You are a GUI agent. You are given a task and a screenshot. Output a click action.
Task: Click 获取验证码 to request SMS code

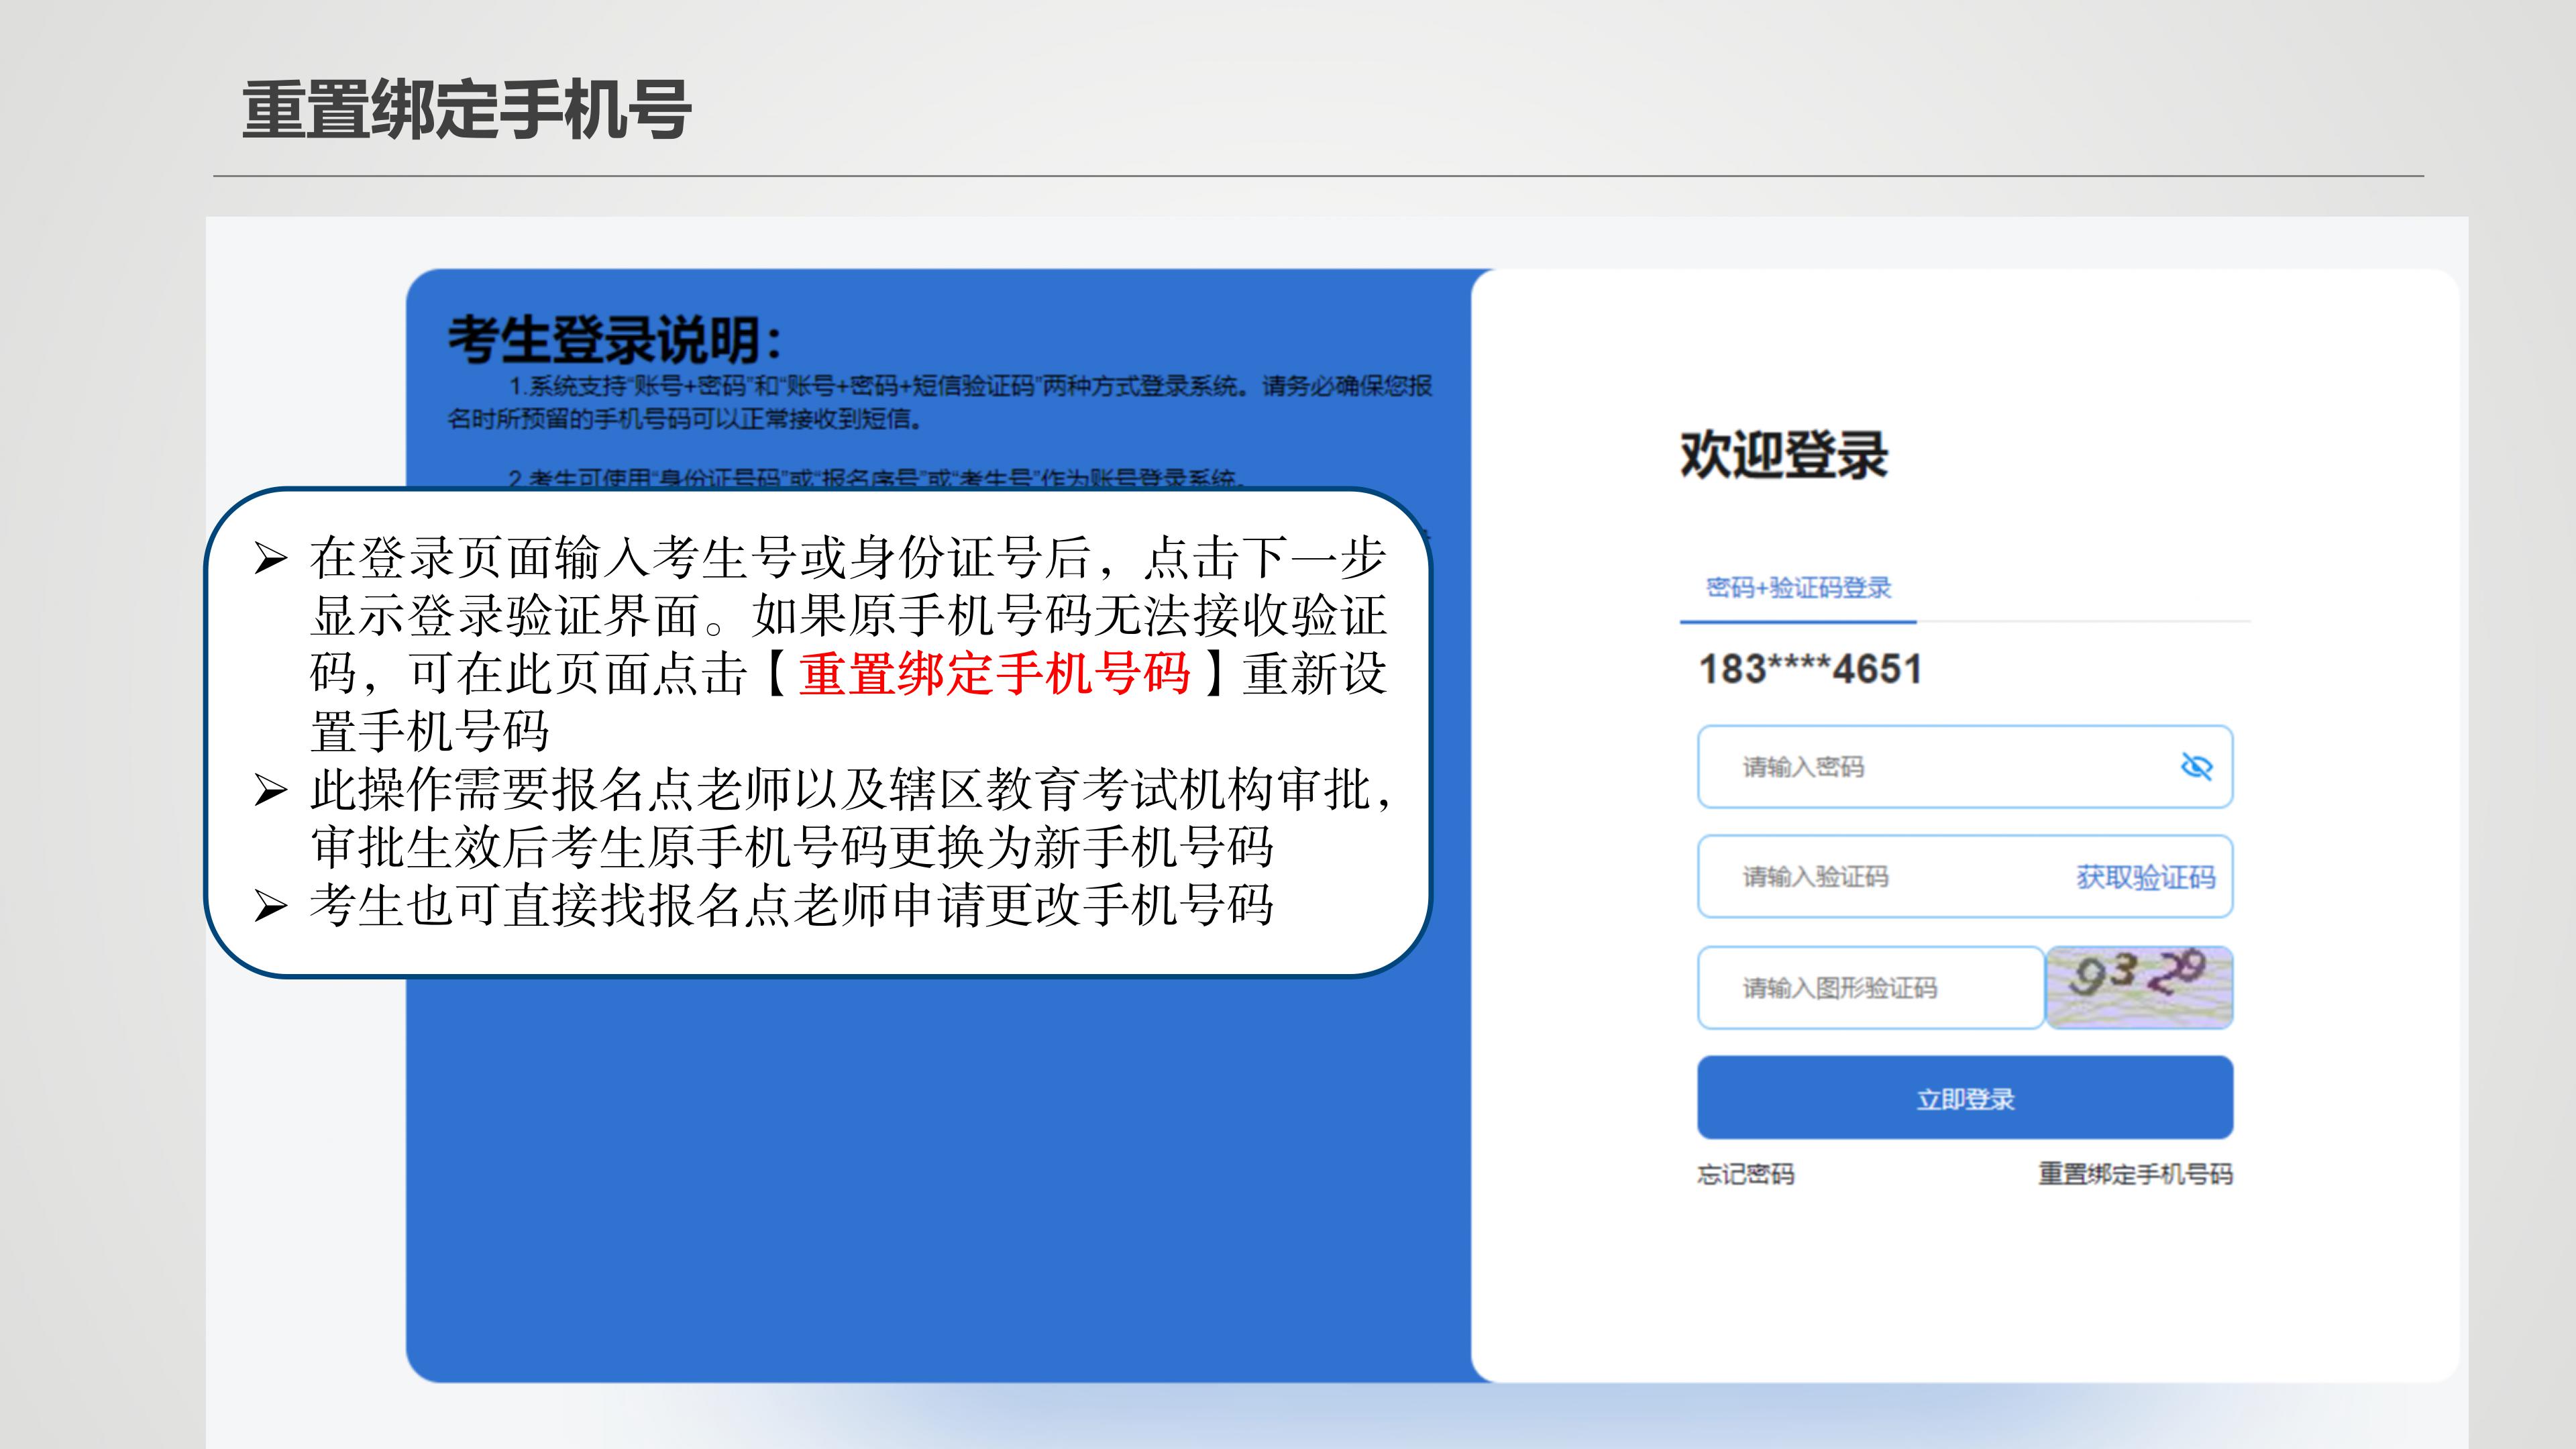2145,877
